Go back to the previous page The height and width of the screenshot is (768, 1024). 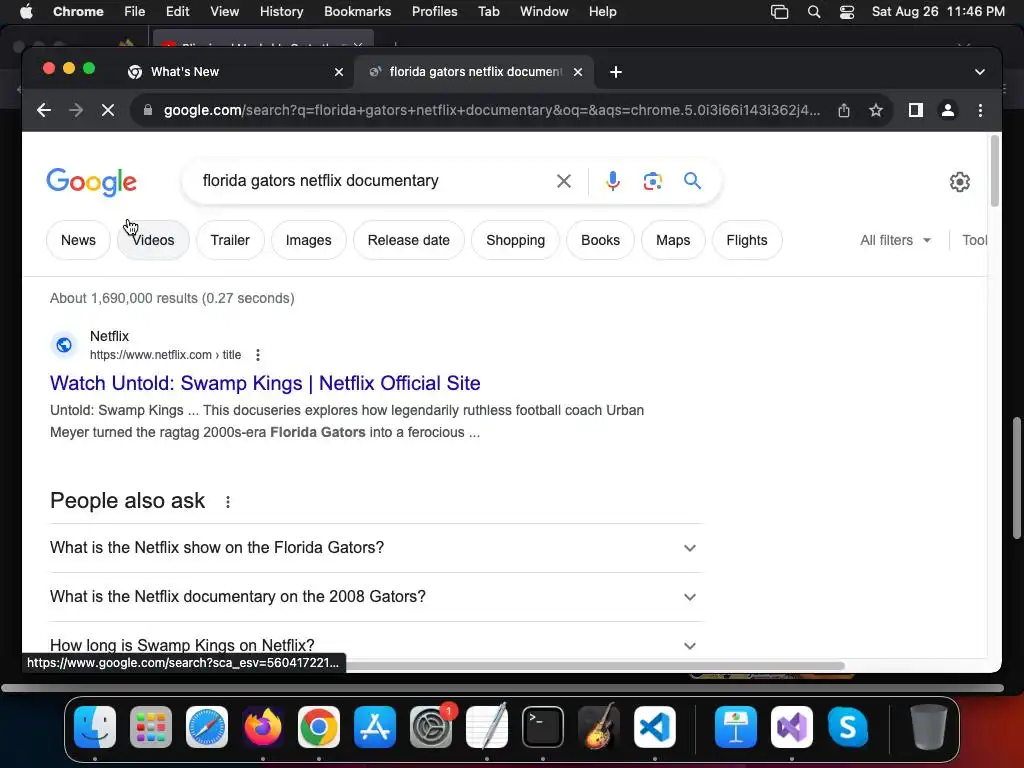coord(44,110)
